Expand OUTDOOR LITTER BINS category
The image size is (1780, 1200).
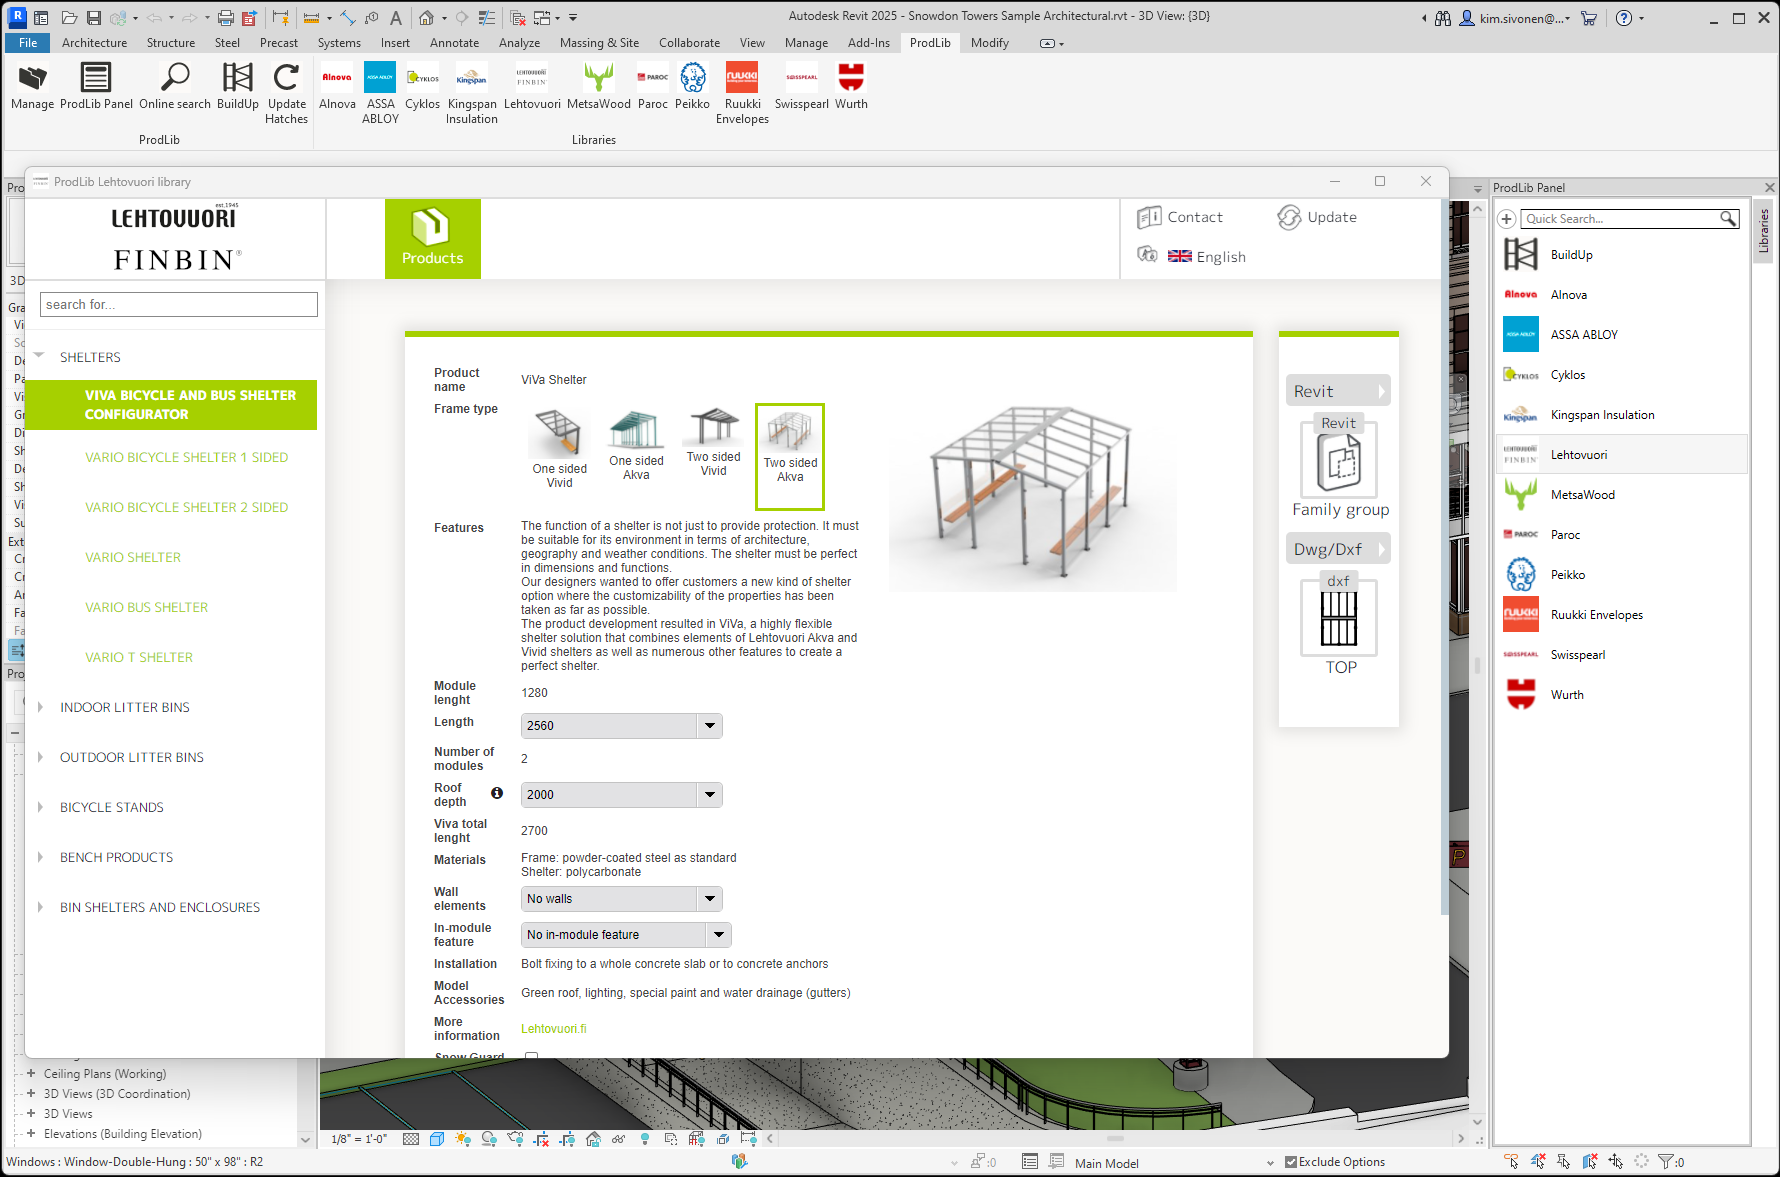(40, 757)
